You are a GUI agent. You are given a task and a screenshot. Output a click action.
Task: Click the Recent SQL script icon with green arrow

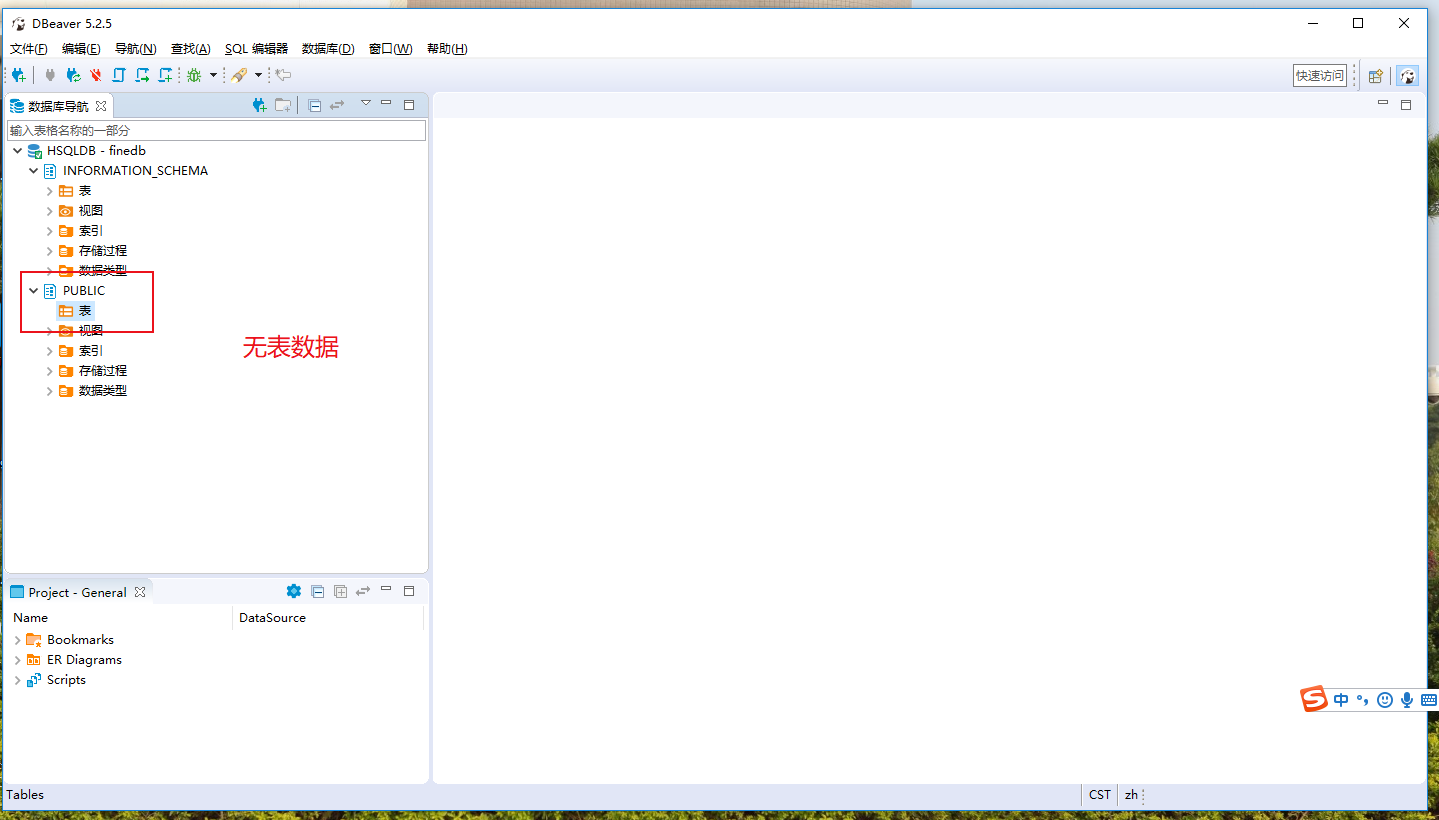tap(142, 75)
